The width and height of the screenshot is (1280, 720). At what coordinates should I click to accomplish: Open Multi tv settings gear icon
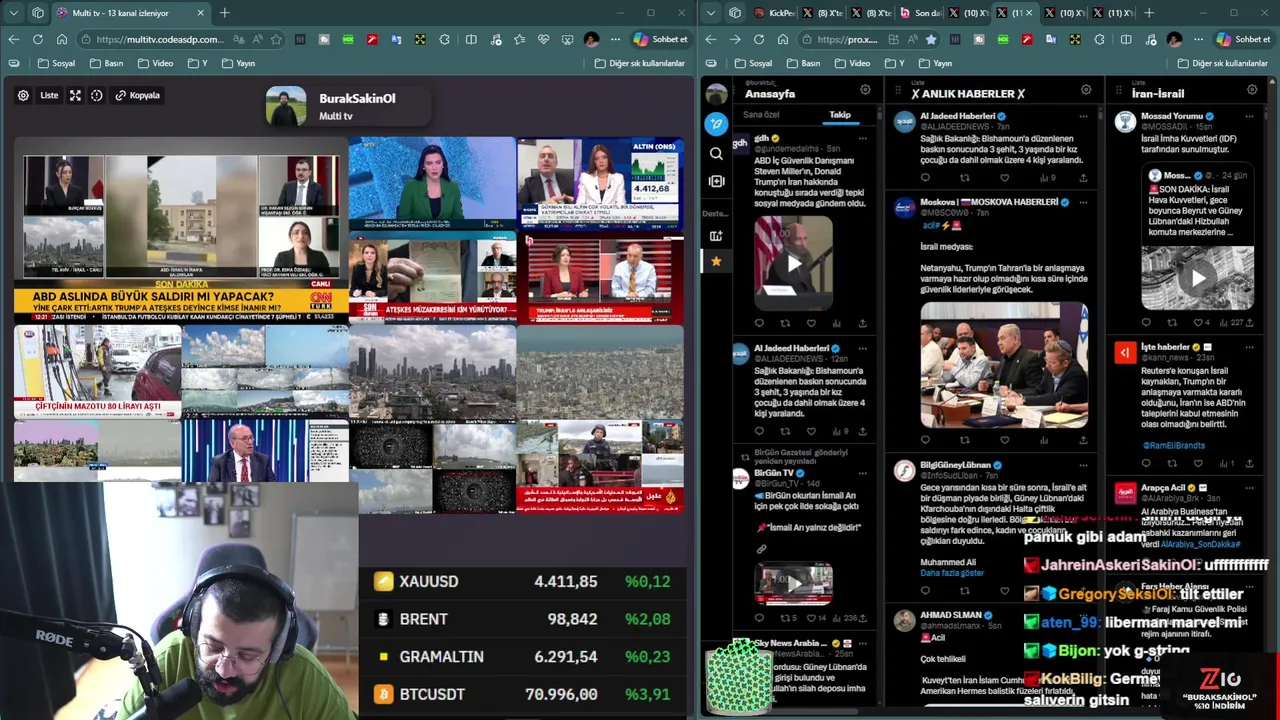coord(23,95)
